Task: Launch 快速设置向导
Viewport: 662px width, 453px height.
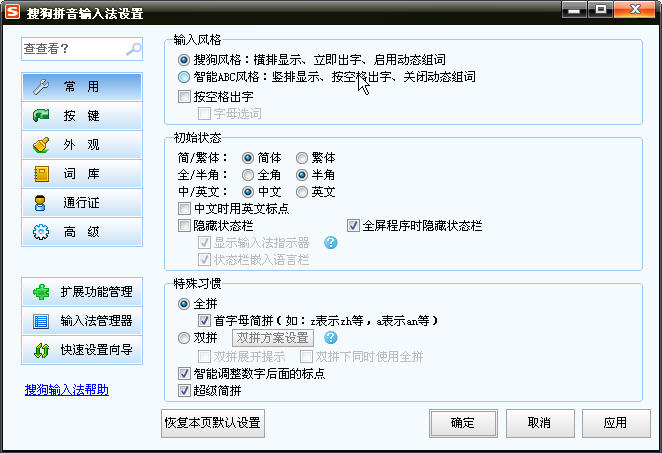Action: coord(82,350)
